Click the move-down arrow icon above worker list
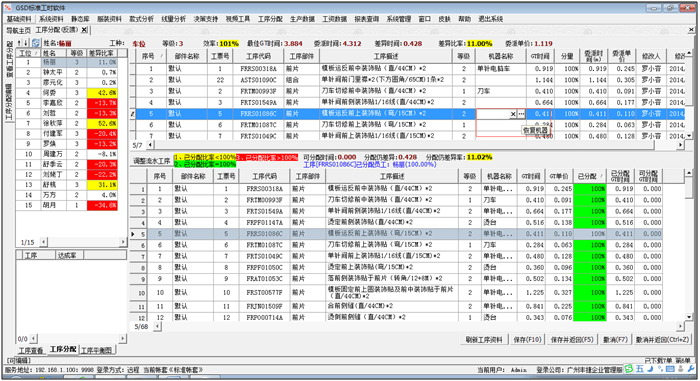This screenshot has height=381, width=700. [26, 43]
